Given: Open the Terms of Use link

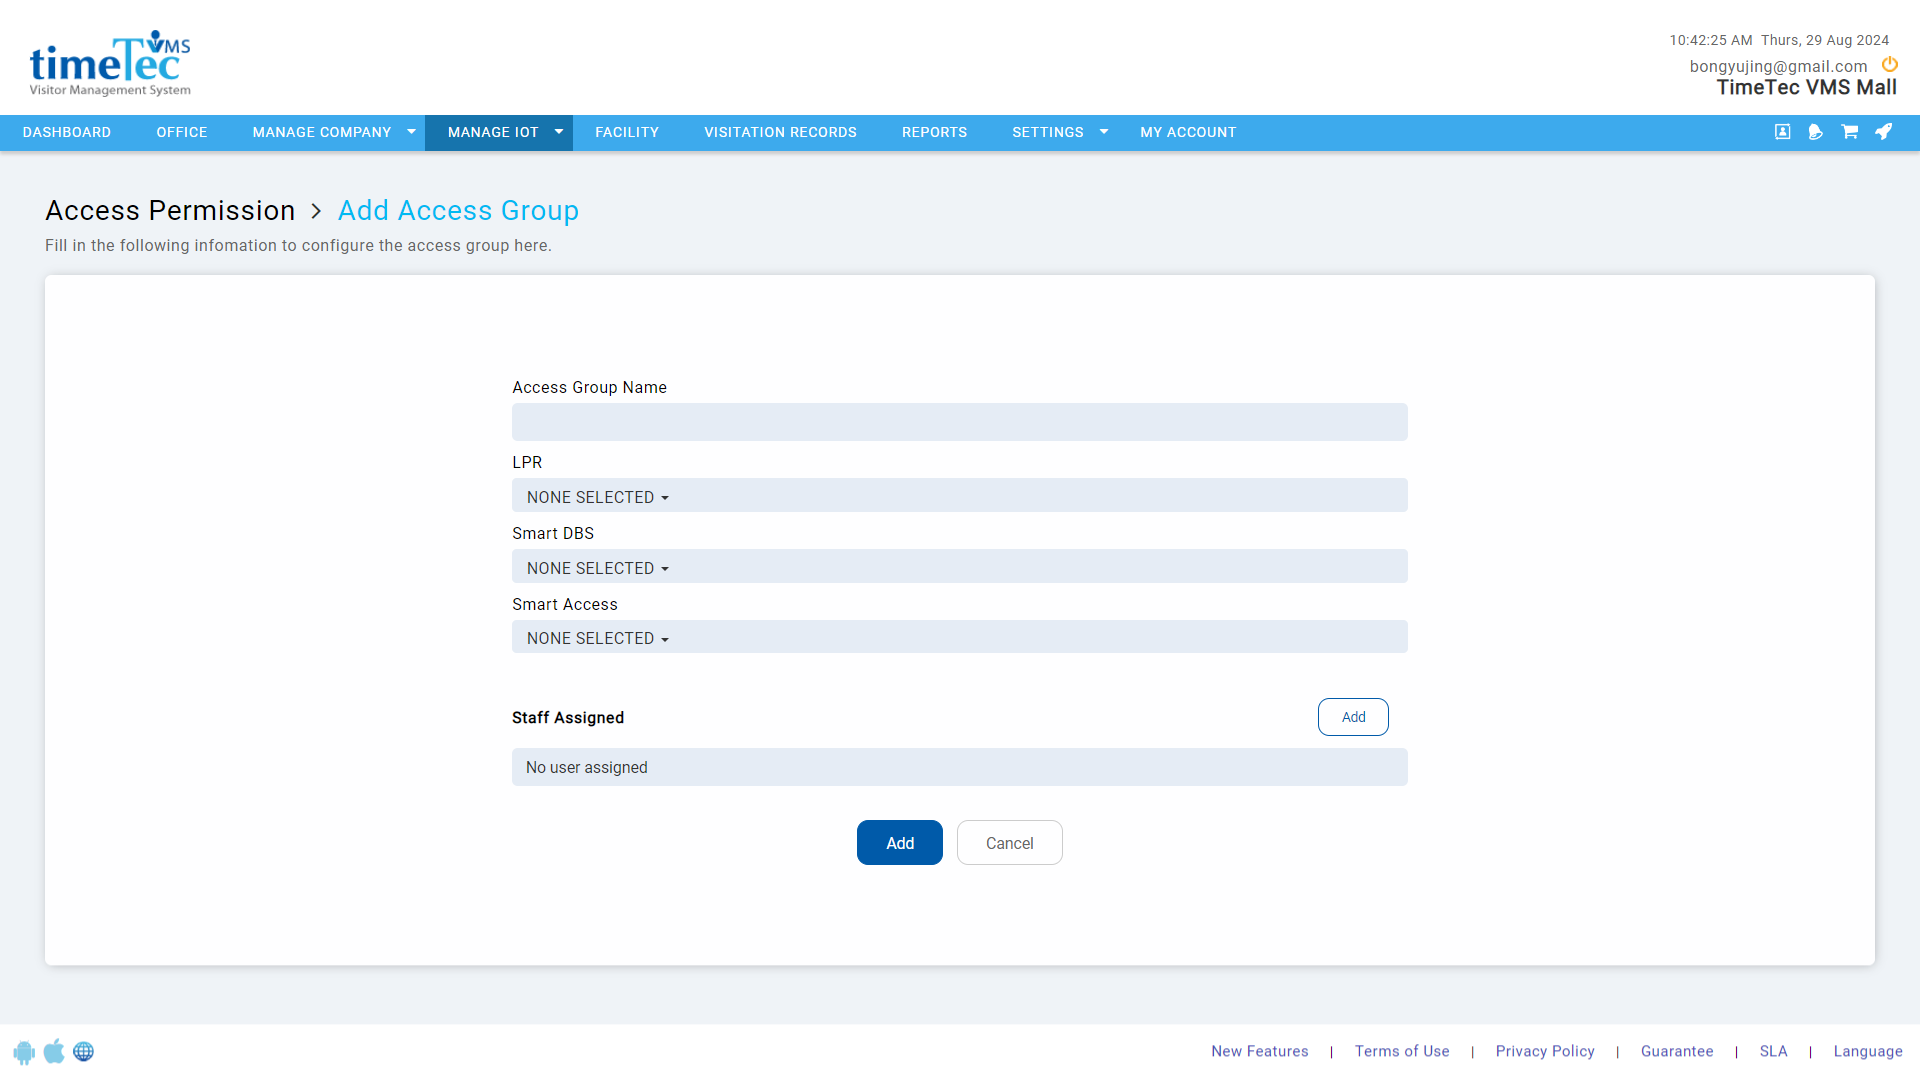Looking at the screenshot, I should (x=1402, y=1051).
